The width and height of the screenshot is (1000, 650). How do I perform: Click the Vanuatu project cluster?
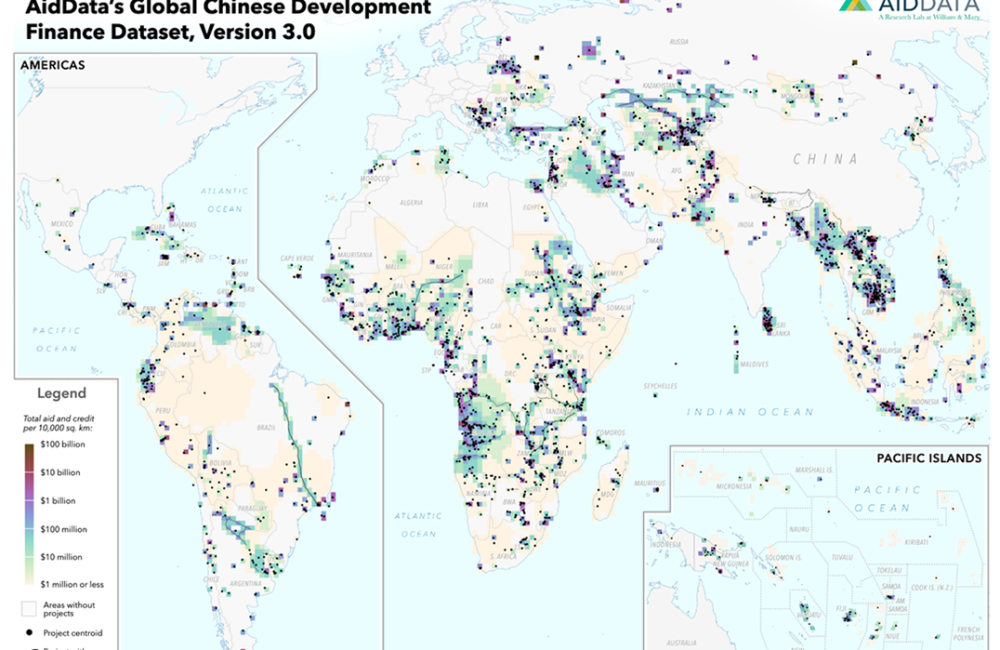pos(803,608)
